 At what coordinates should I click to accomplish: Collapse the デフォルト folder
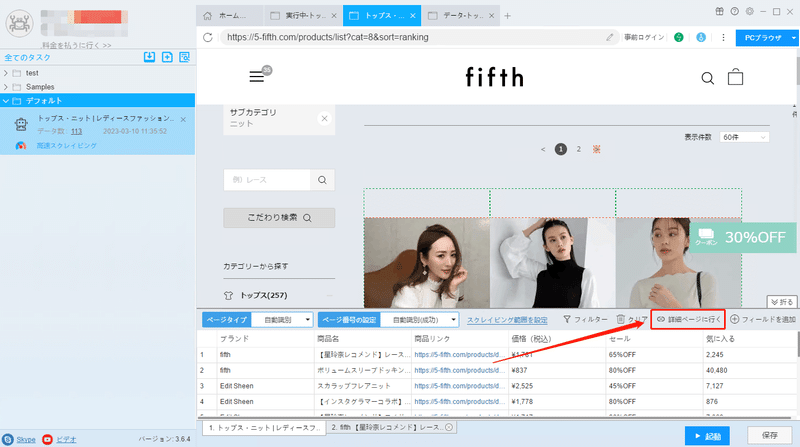pyautogui.click(x=6, y=101)
